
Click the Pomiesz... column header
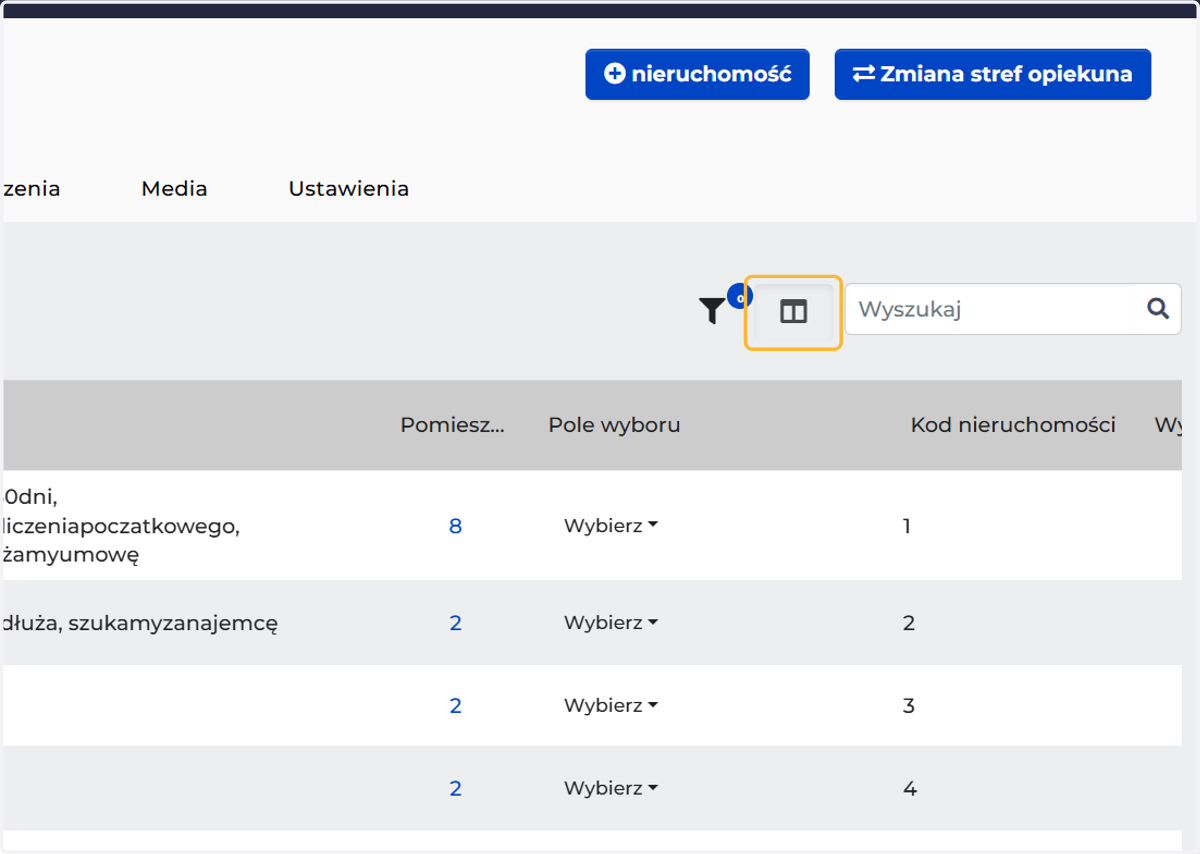point(453,425)
